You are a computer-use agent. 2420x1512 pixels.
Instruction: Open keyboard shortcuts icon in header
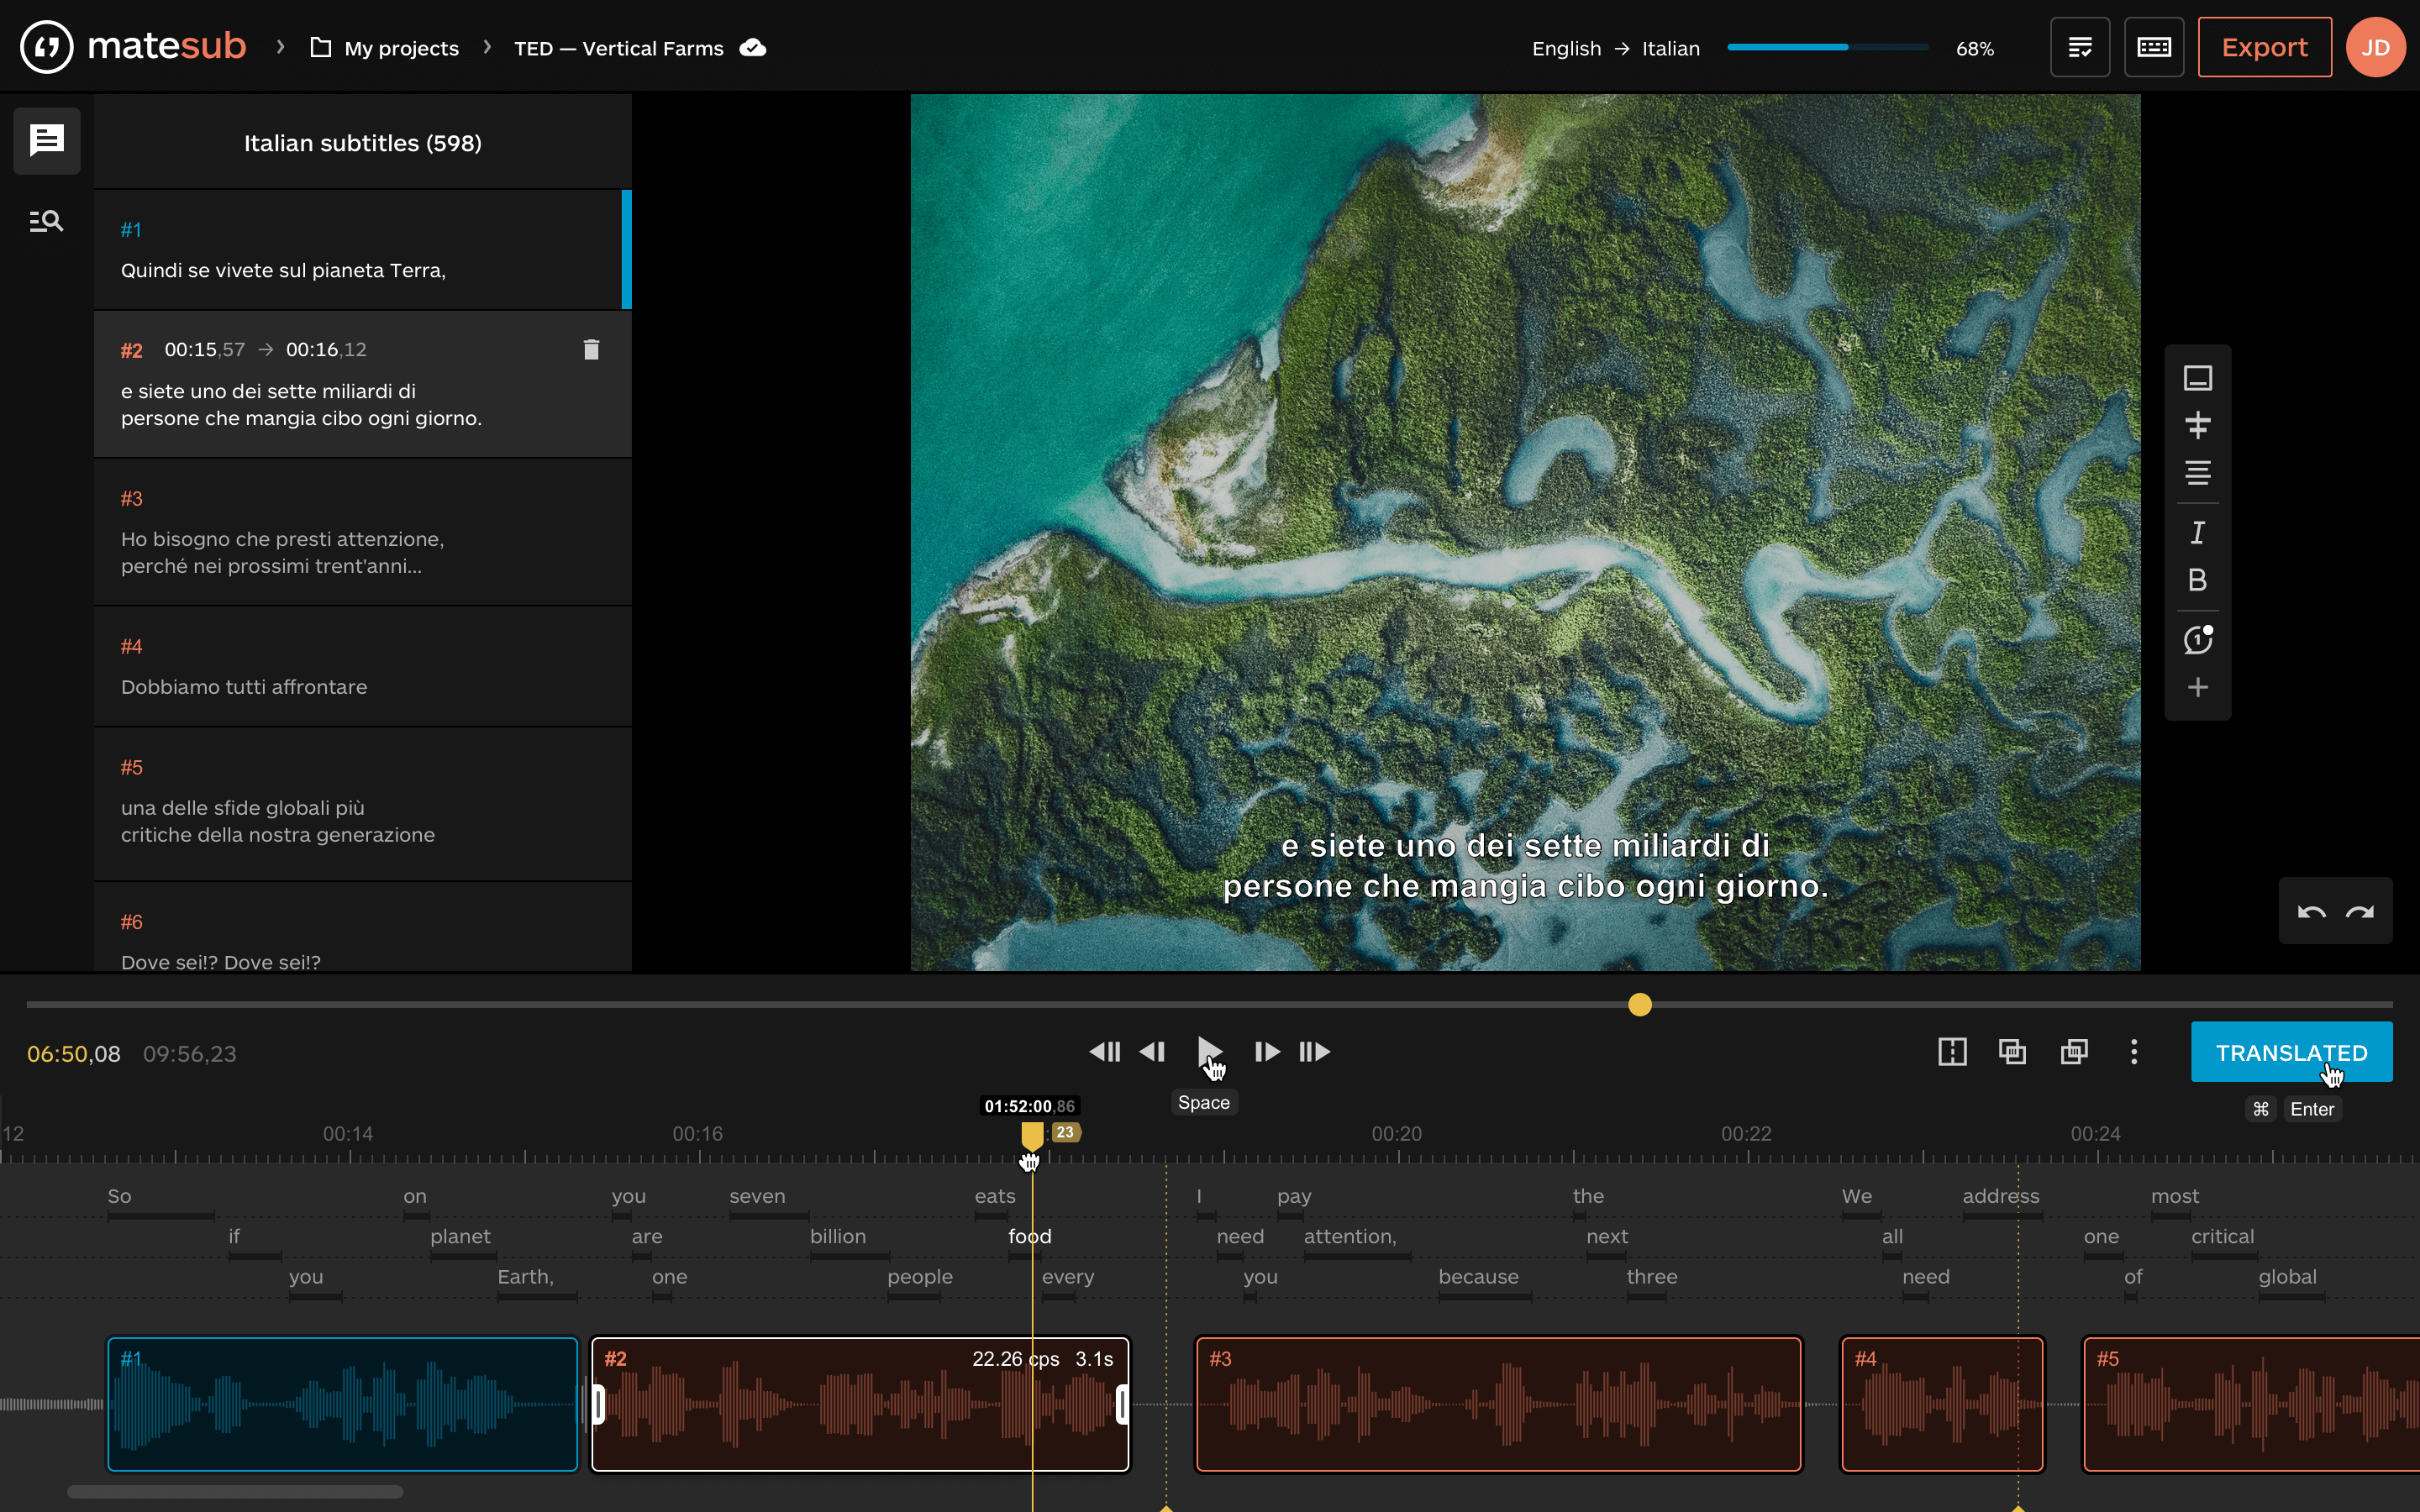click(x=2153, y=47)
